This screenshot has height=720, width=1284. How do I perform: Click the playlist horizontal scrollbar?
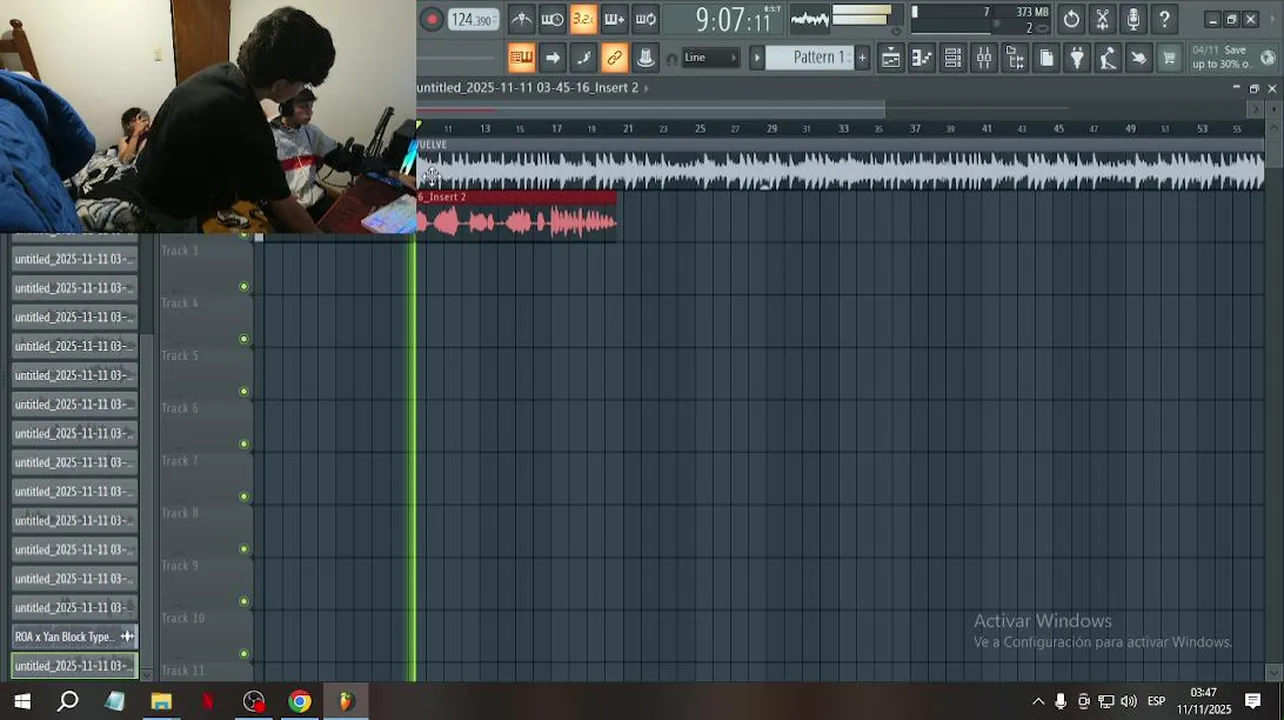pyautogui.click(x=651, y=108)
